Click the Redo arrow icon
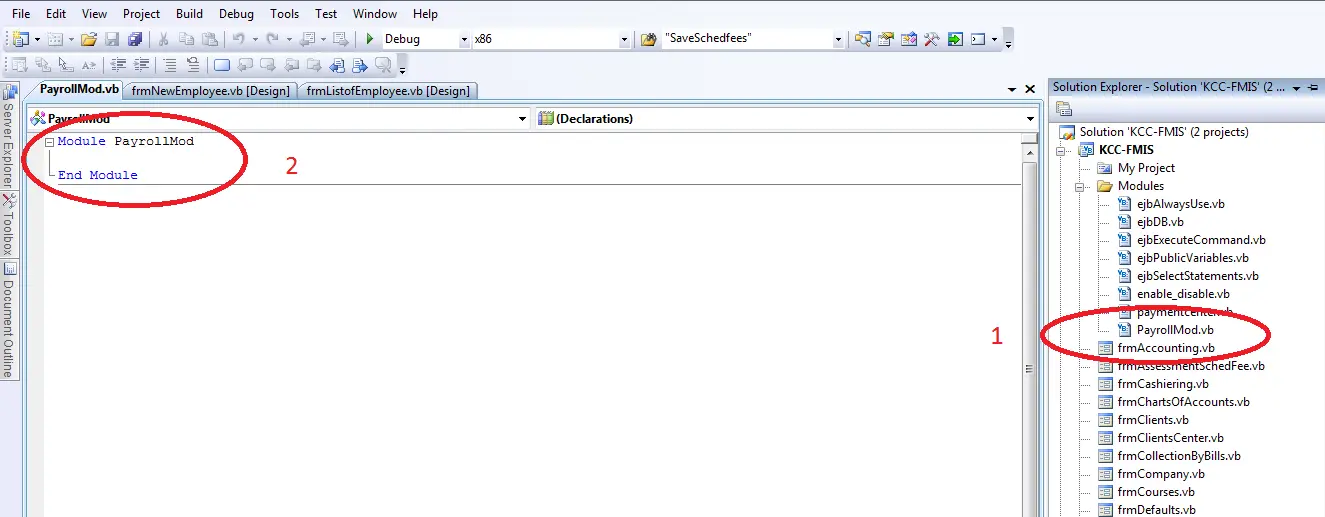The width and height of the screenshot is (1325, 517). pyautogui.click(x=271, y=39)
